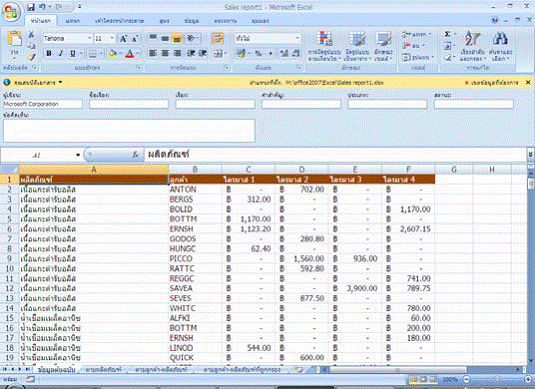Increase decimal places

pyautogui.click(x=284, y=53)
